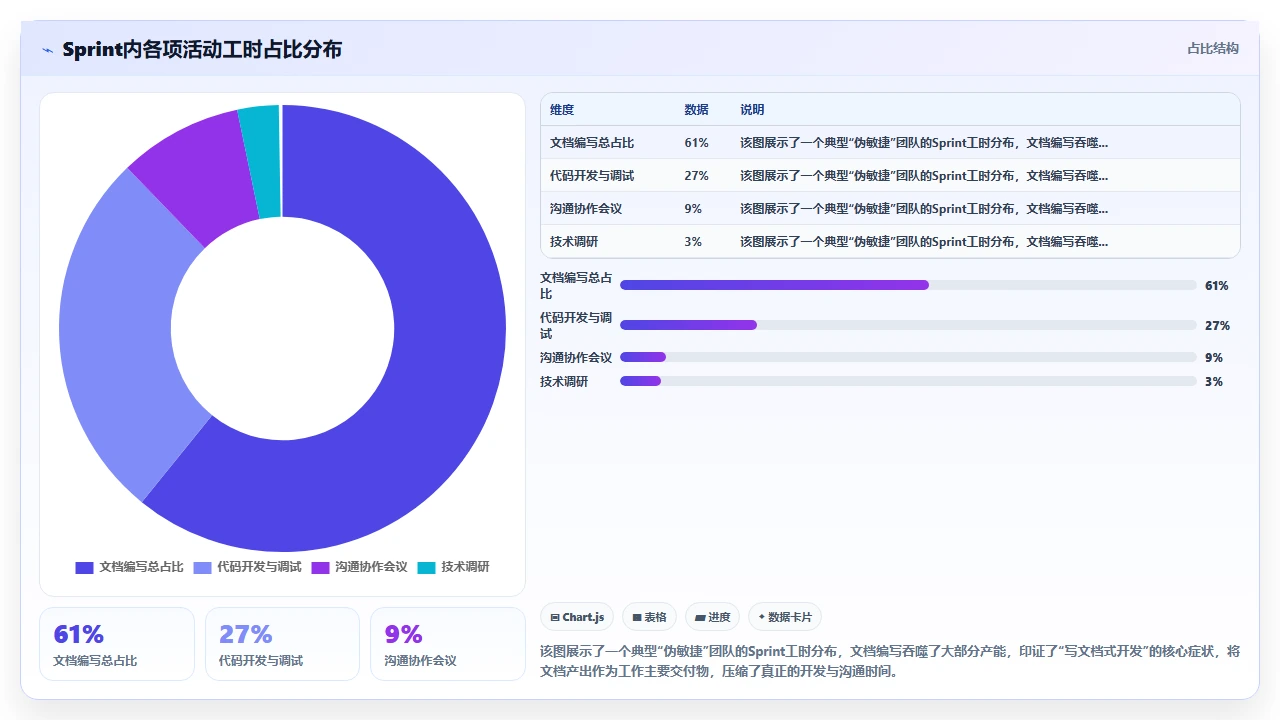
Task: Select the 表格 chip
Action: pyautogui.click(x=649, y=617)
